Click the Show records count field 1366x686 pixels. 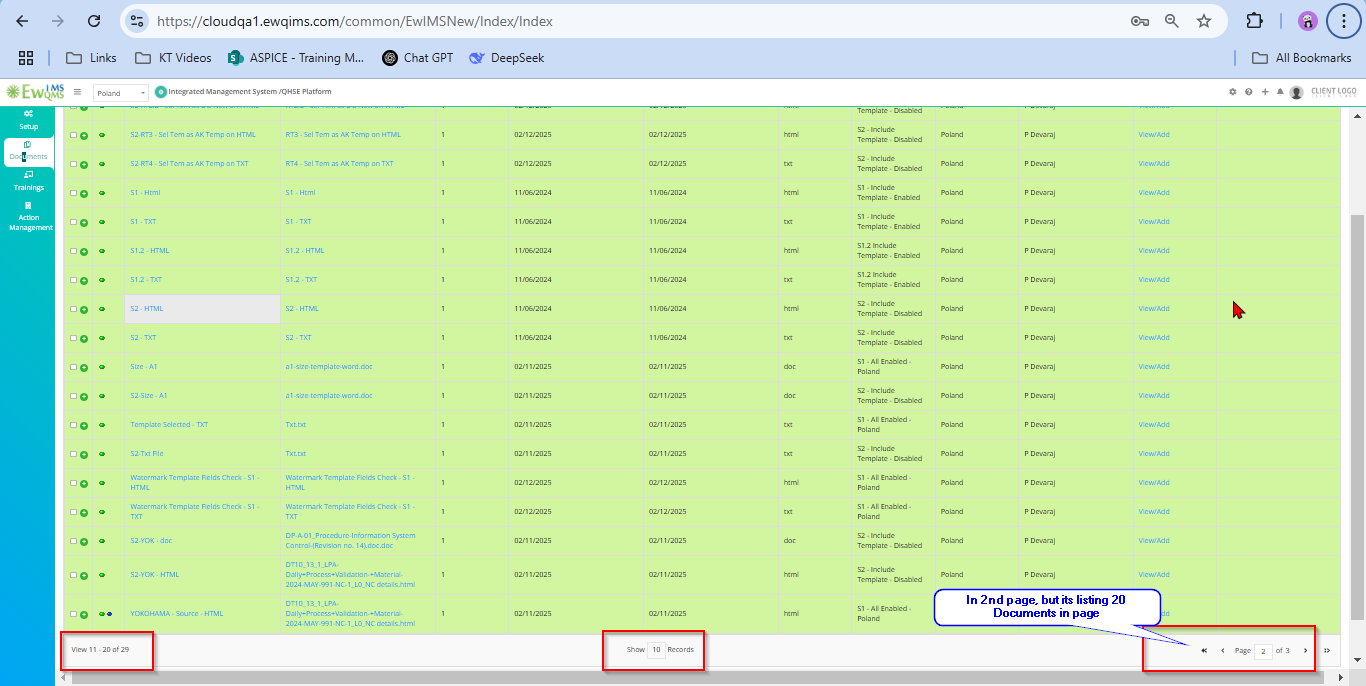click(656, 650)
